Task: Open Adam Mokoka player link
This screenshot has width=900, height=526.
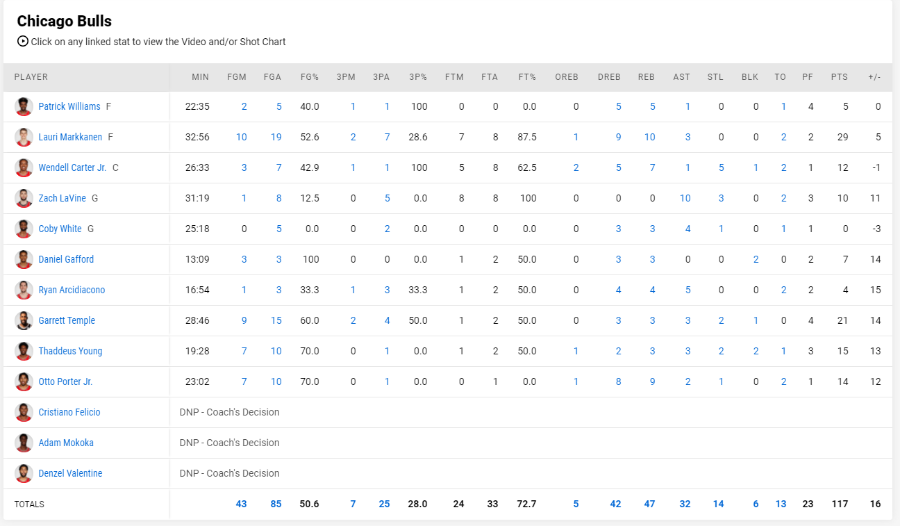Action: point(65,443)
